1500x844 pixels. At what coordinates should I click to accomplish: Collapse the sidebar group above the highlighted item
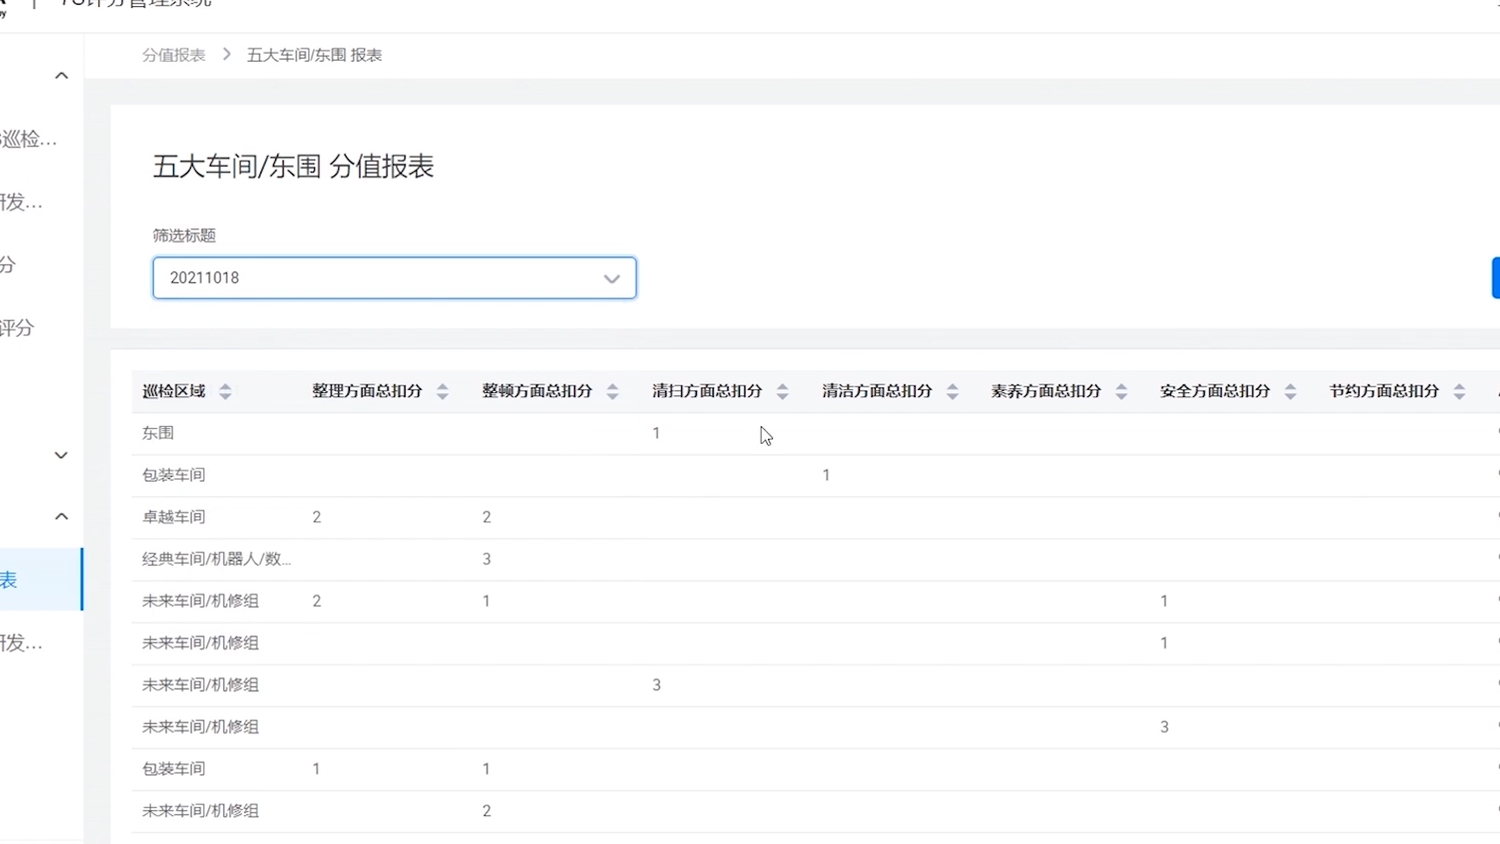(x=61, y=516)
